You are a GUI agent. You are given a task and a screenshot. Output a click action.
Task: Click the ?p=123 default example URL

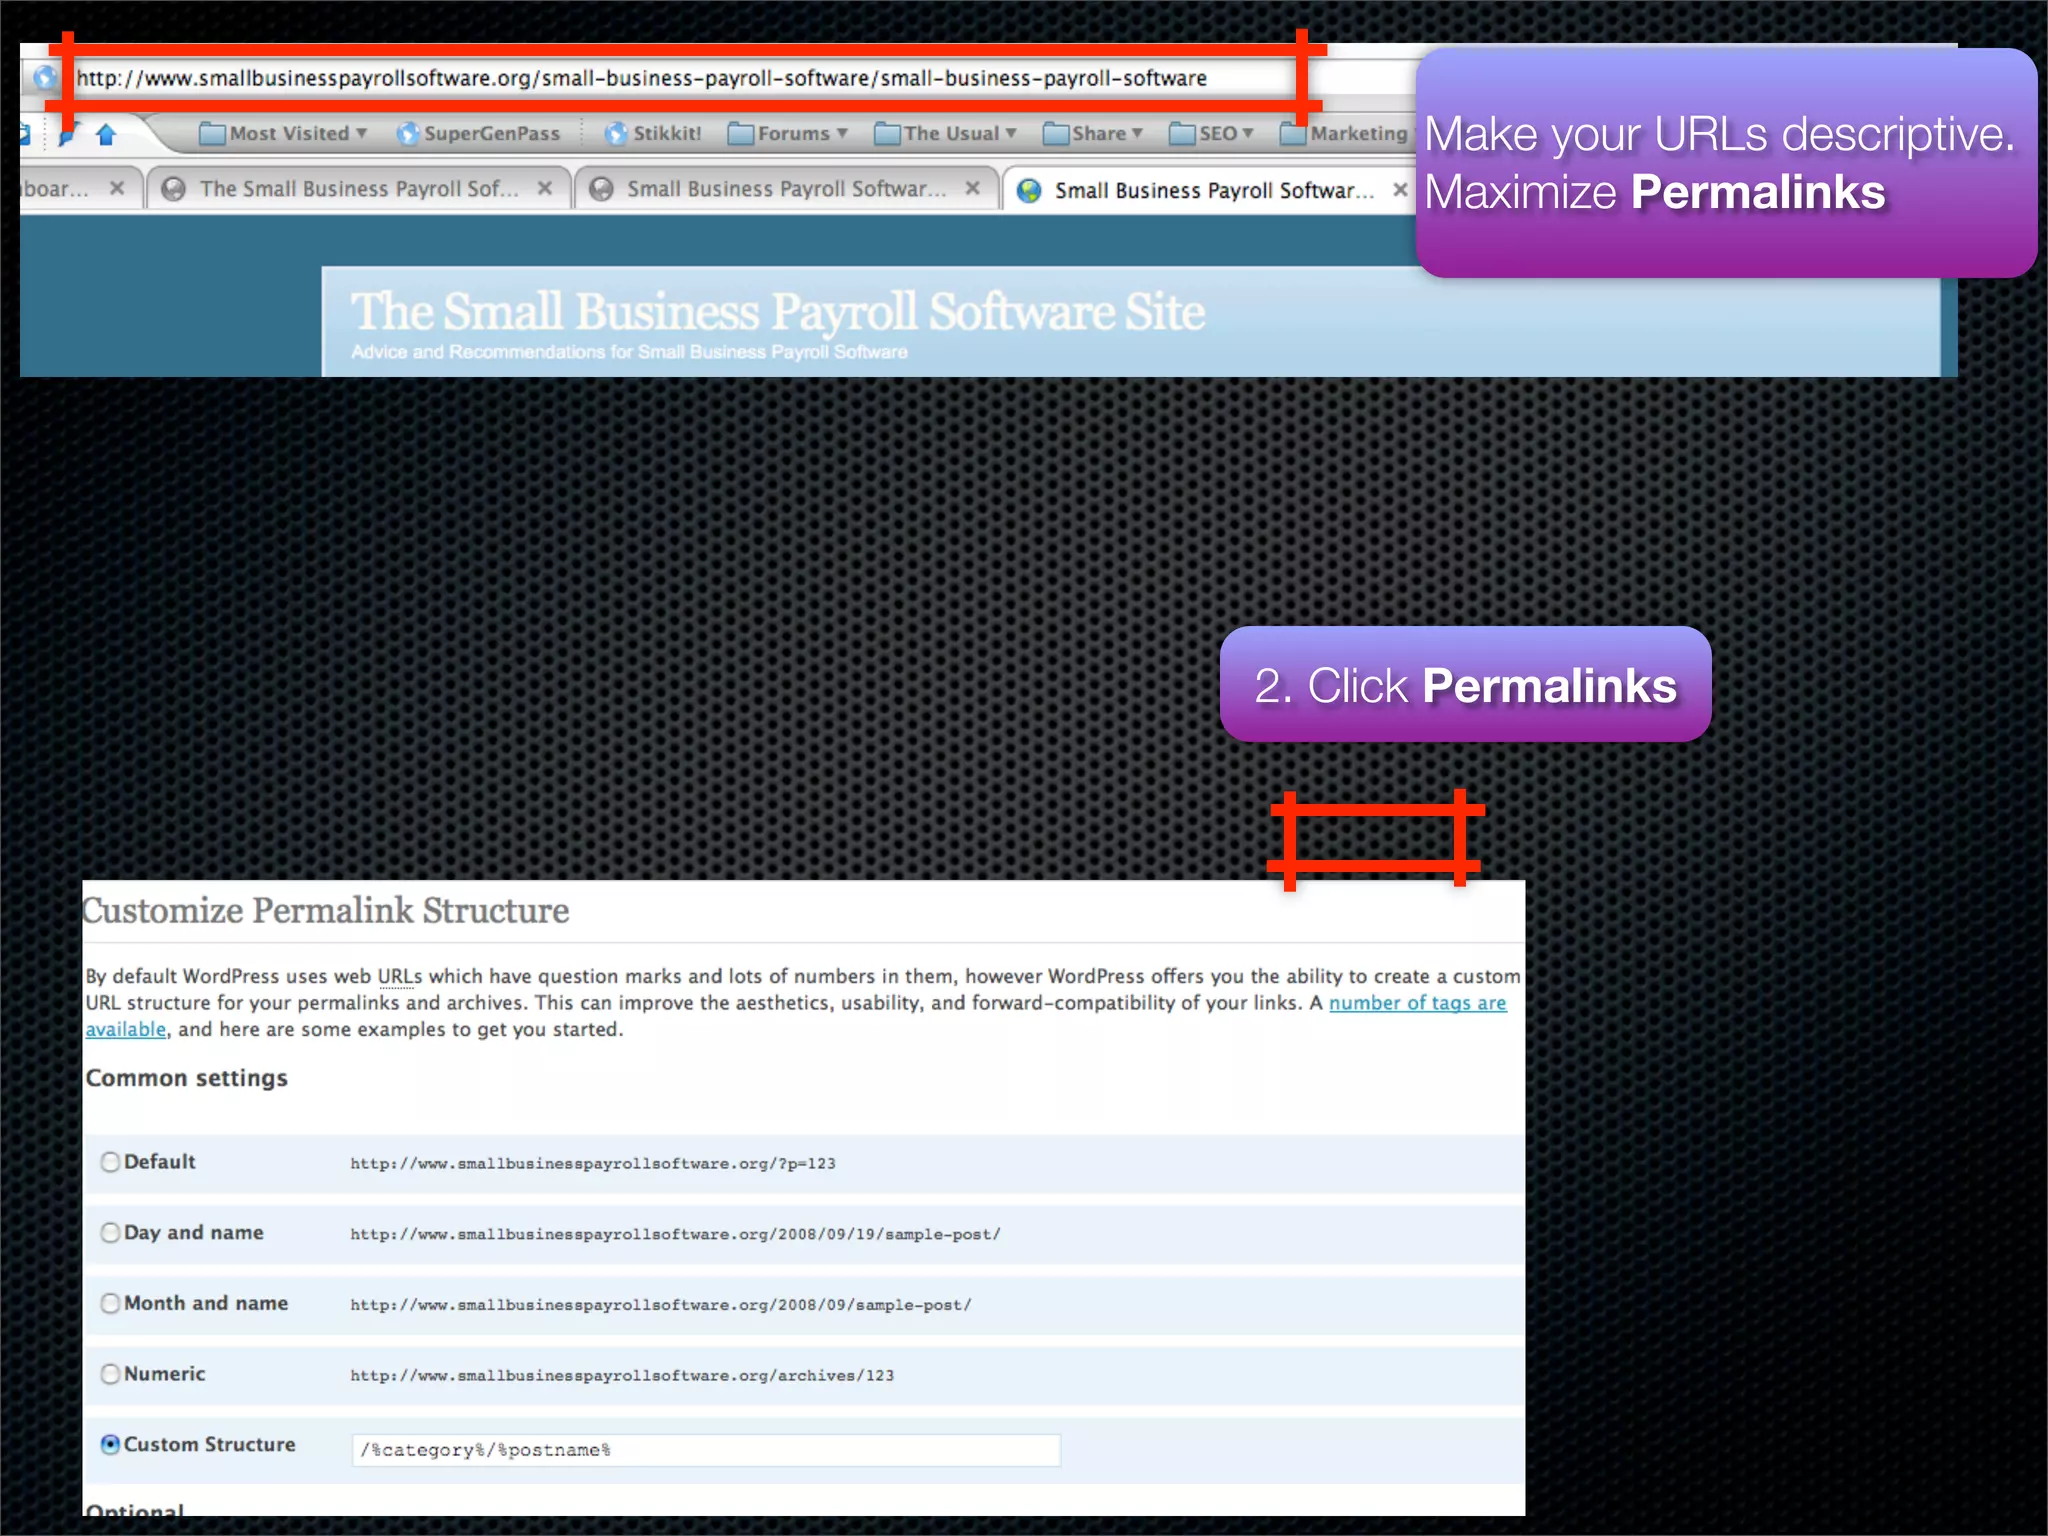pyautogui.click(x=593, y=1164)
